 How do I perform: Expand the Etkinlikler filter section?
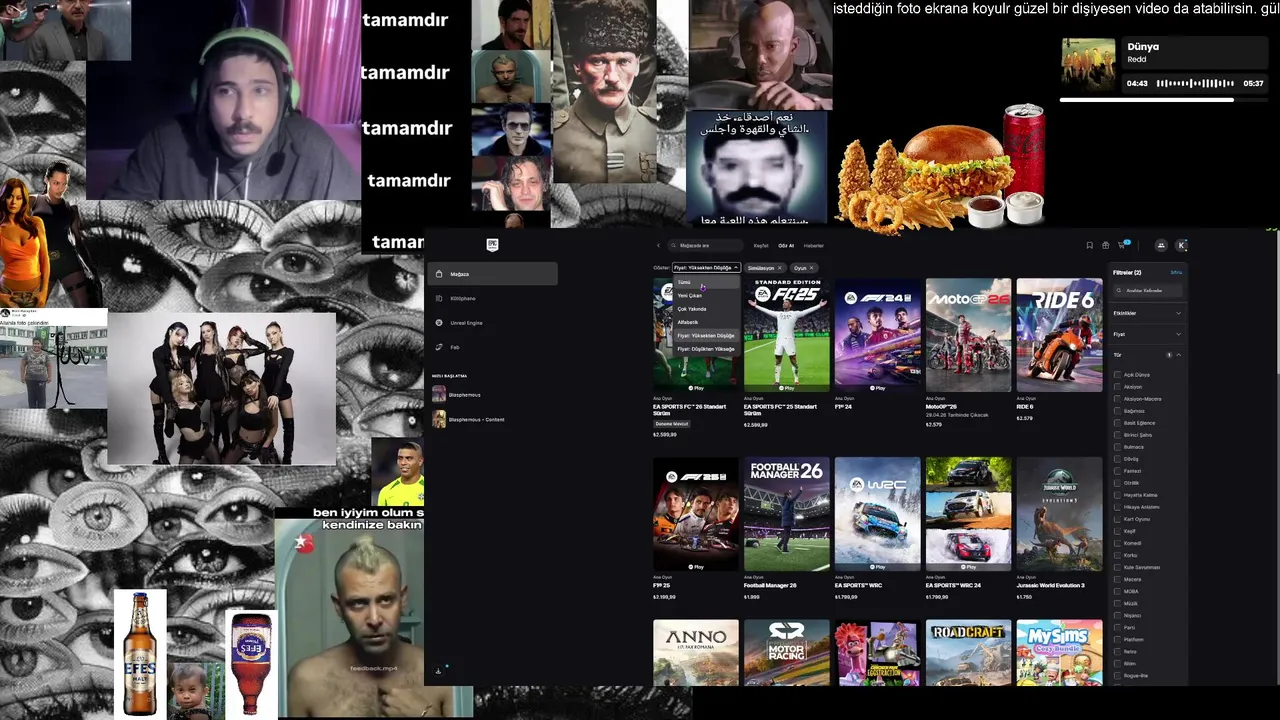pyautogui.click(x=1148, y=313)
